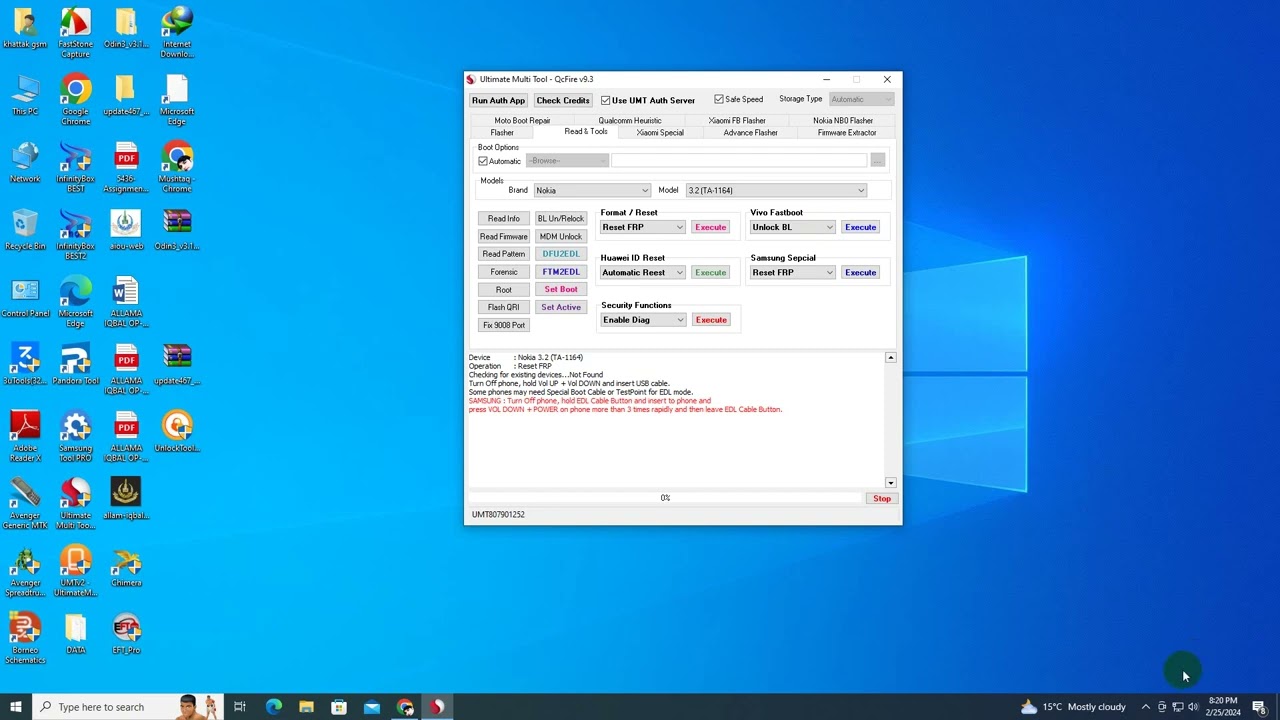Select the ALLAMA IQBAL Word document icon
The image size is (1280, 720).
click(x=126, y=302)
